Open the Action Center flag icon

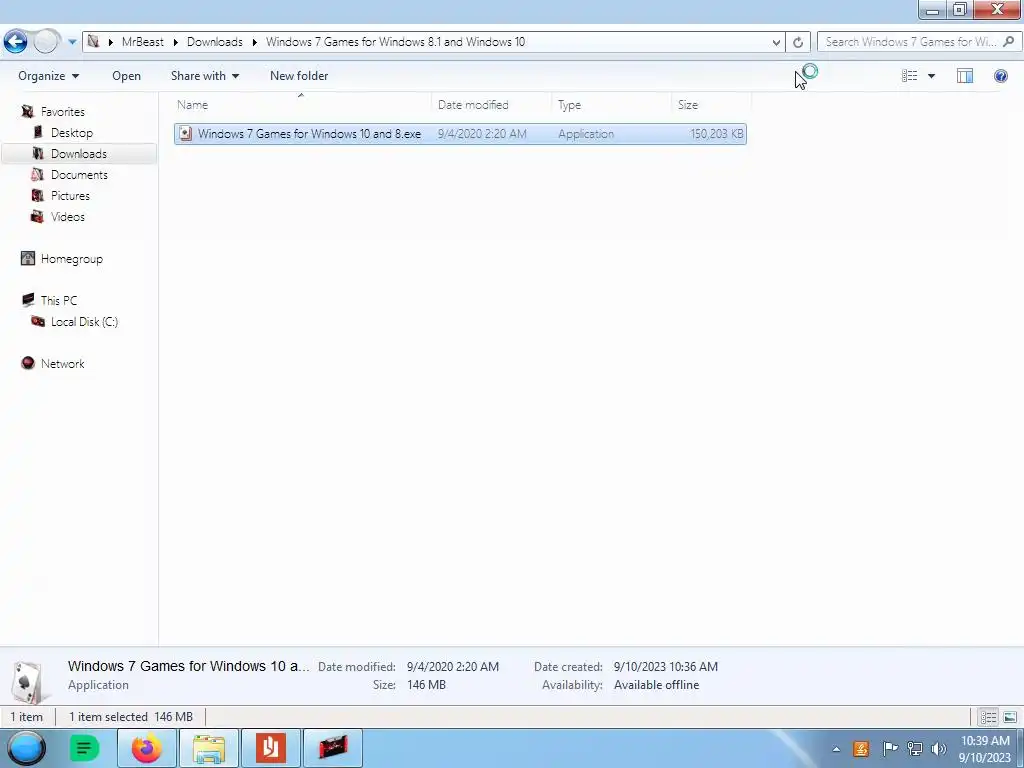tap(889, 749)
